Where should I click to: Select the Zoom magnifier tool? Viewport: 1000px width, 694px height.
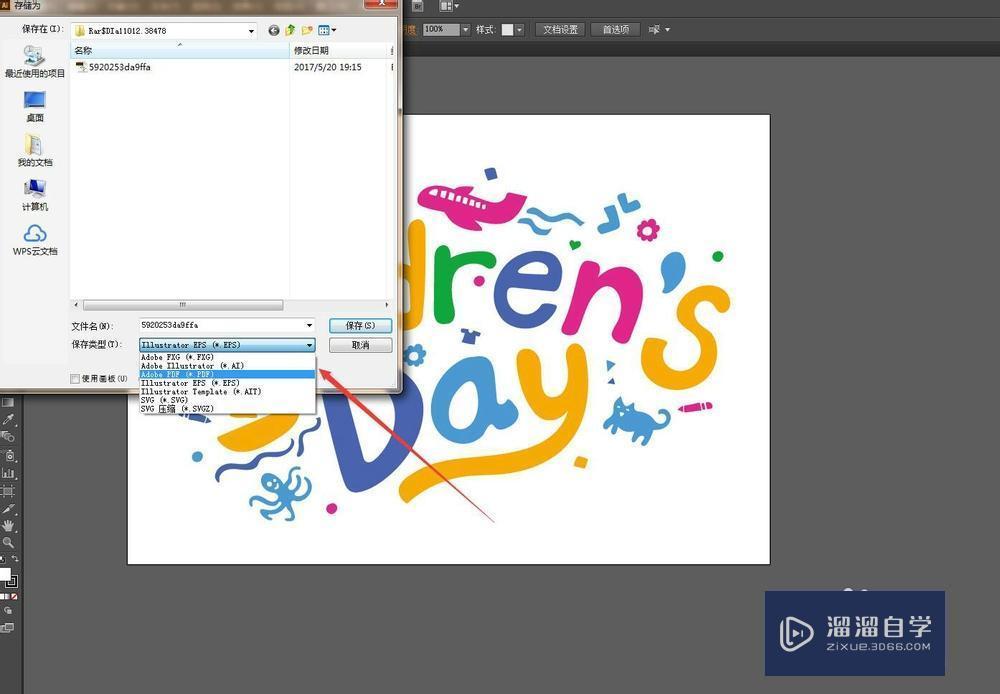(x=8, y=542)
